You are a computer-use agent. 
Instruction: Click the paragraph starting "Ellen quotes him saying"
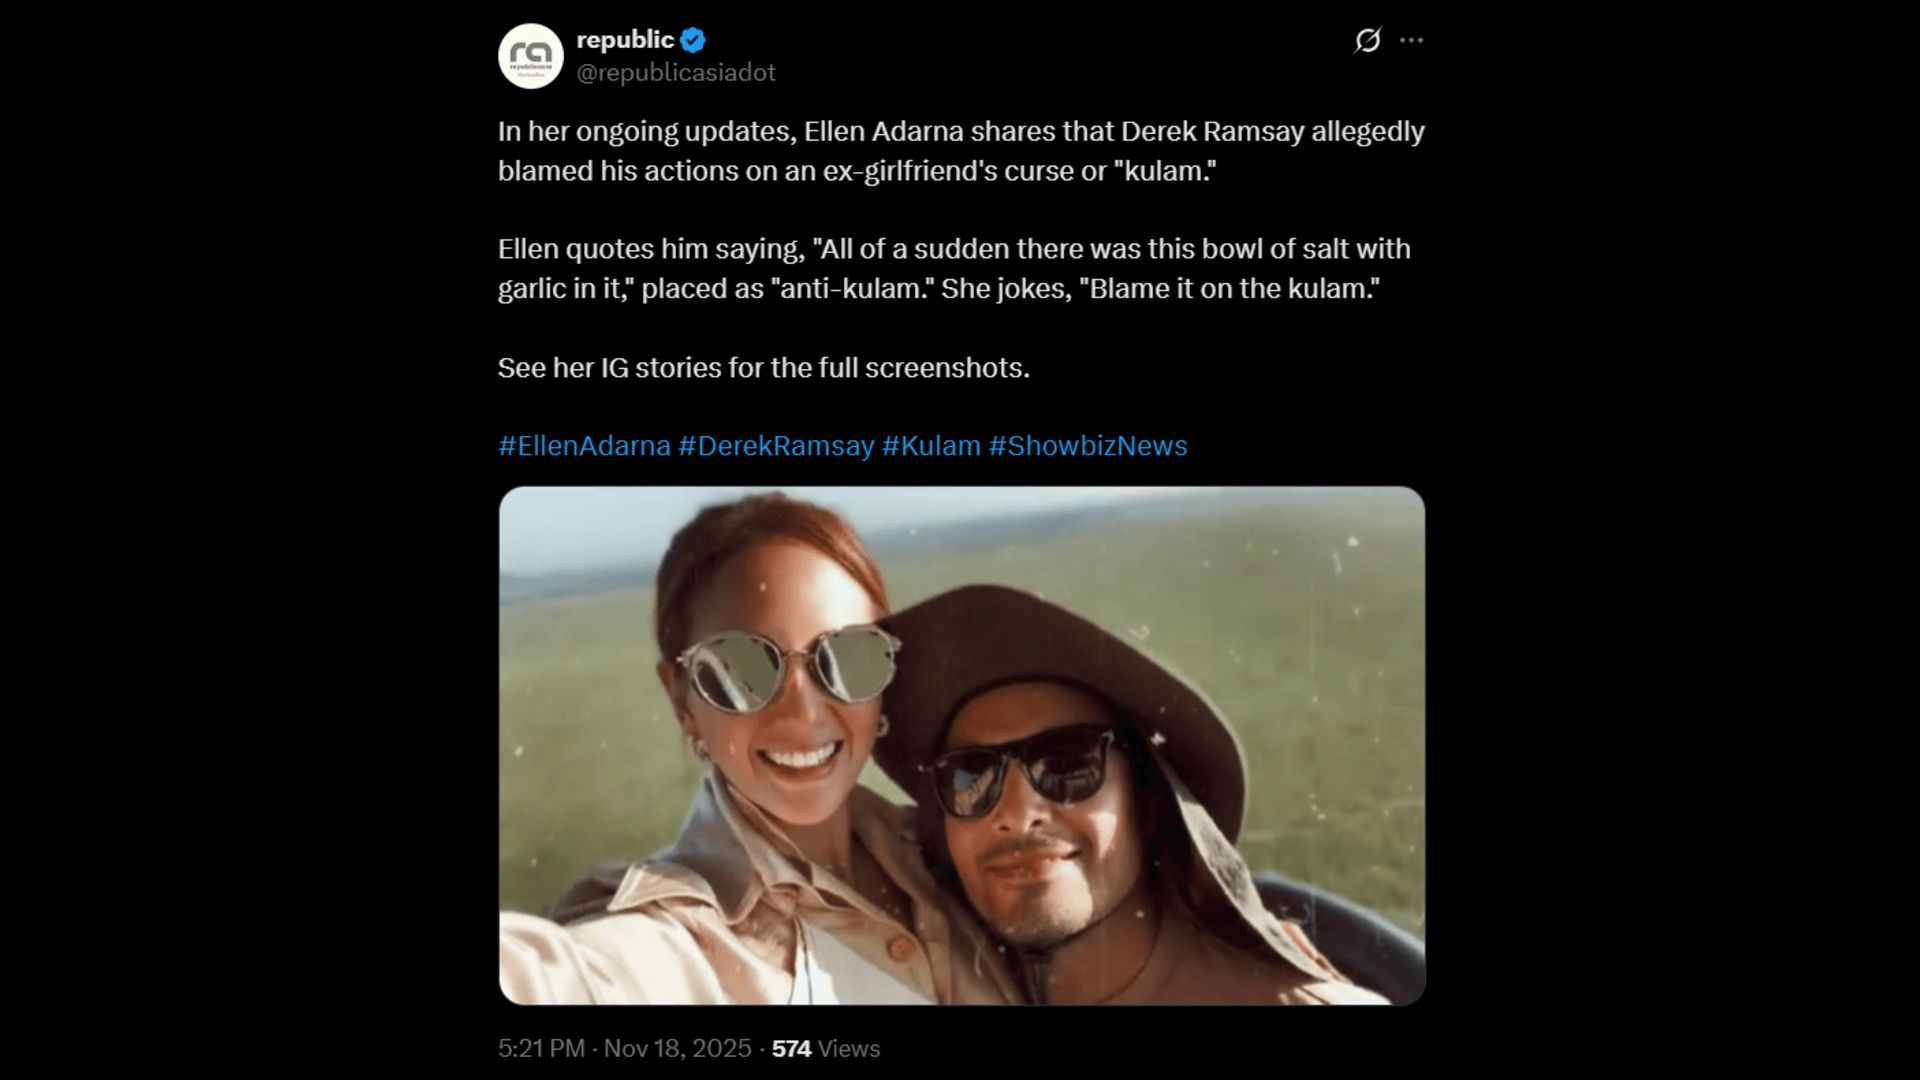pos(954,269)
